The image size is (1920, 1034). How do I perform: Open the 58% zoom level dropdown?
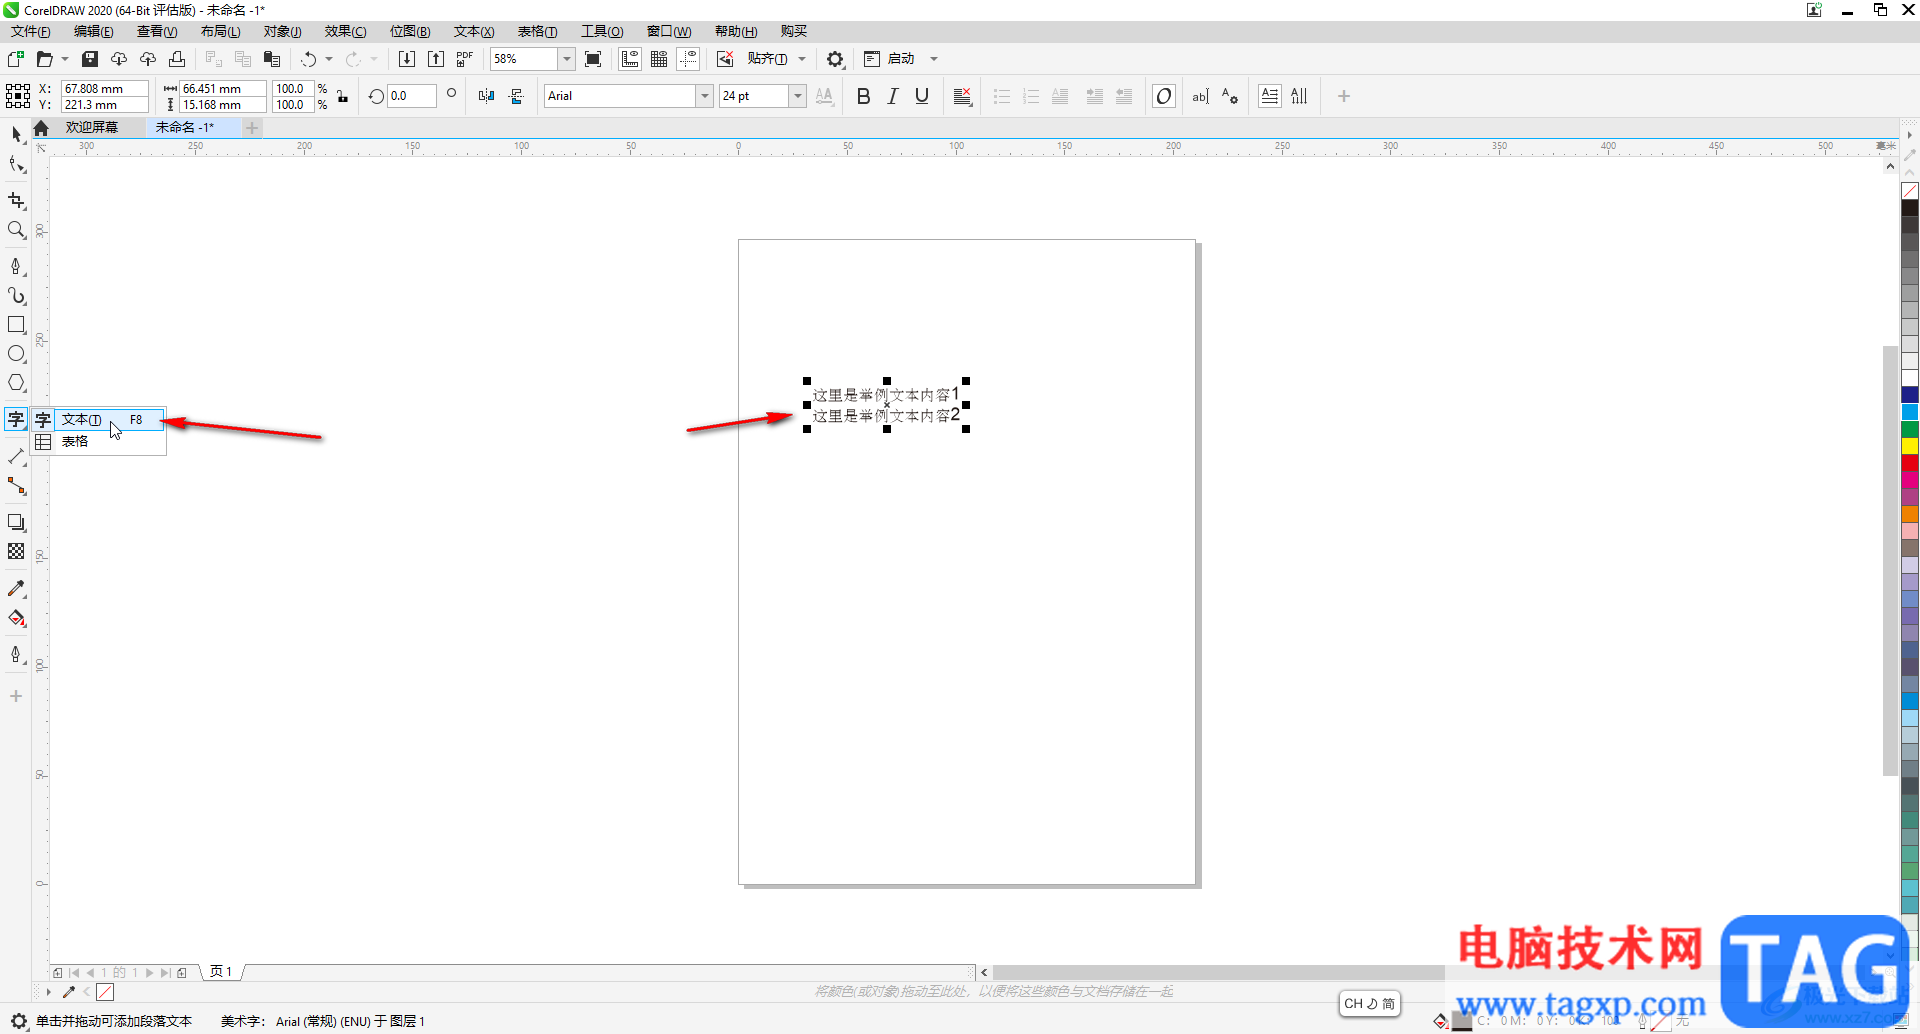[x=567, y=59]
